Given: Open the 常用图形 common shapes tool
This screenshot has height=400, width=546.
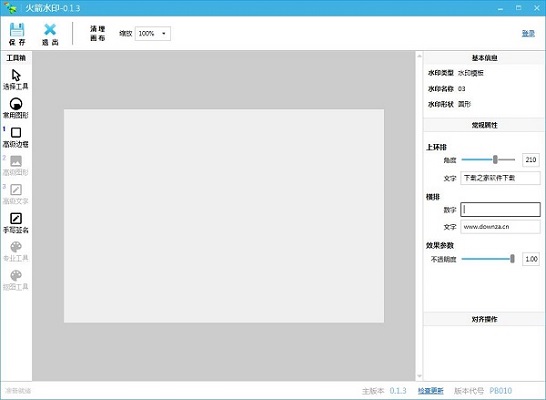Looking at the screenshot, I should 16,104.
